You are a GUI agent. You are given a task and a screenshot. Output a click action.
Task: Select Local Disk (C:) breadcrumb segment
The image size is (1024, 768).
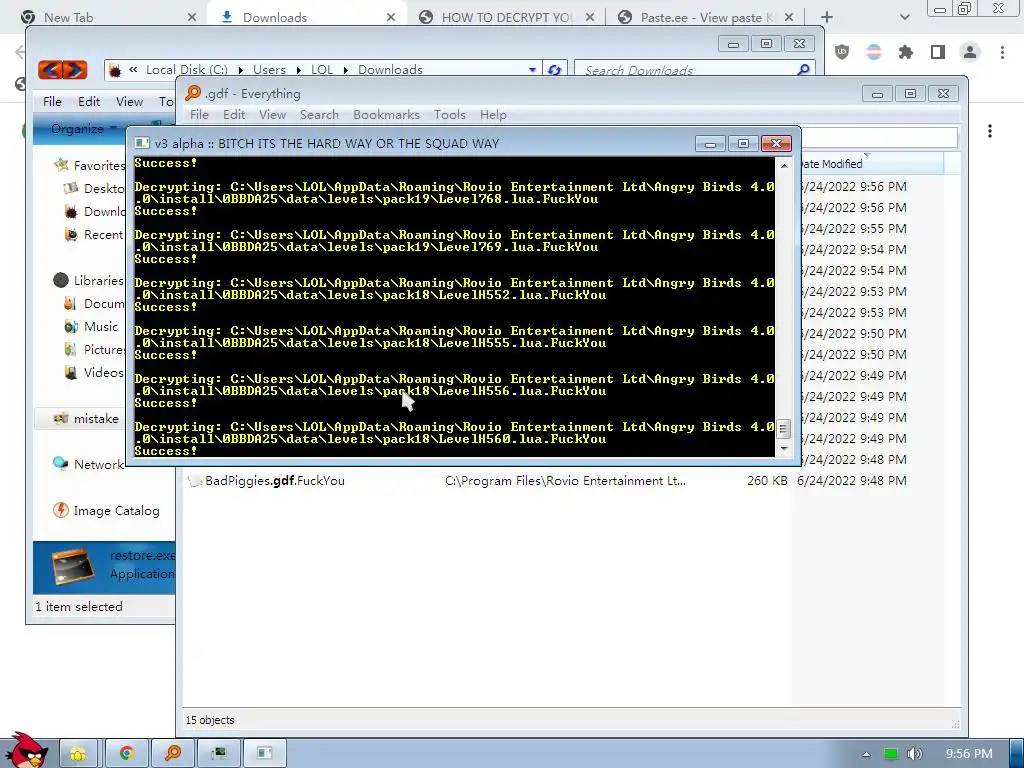[187, 70]
